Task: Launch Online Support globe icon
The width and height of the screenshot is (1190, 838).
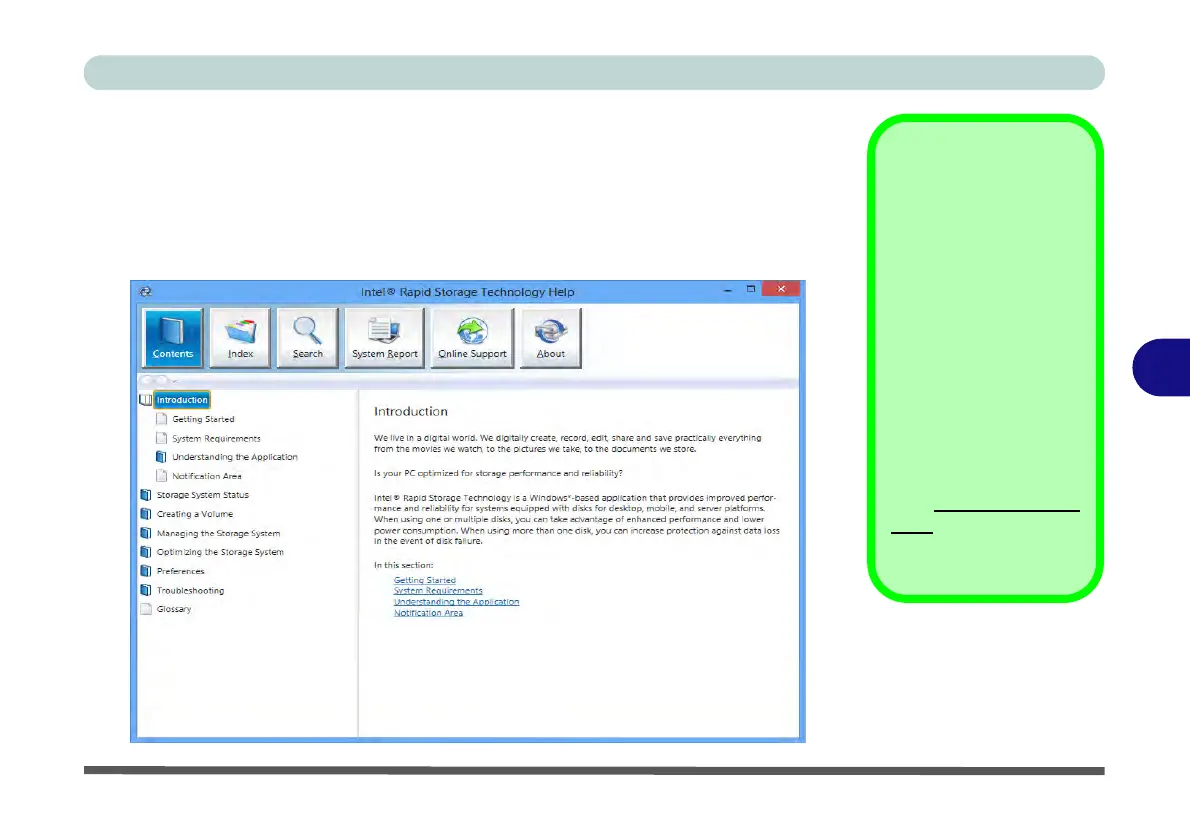Action: [x=472, y=331]
